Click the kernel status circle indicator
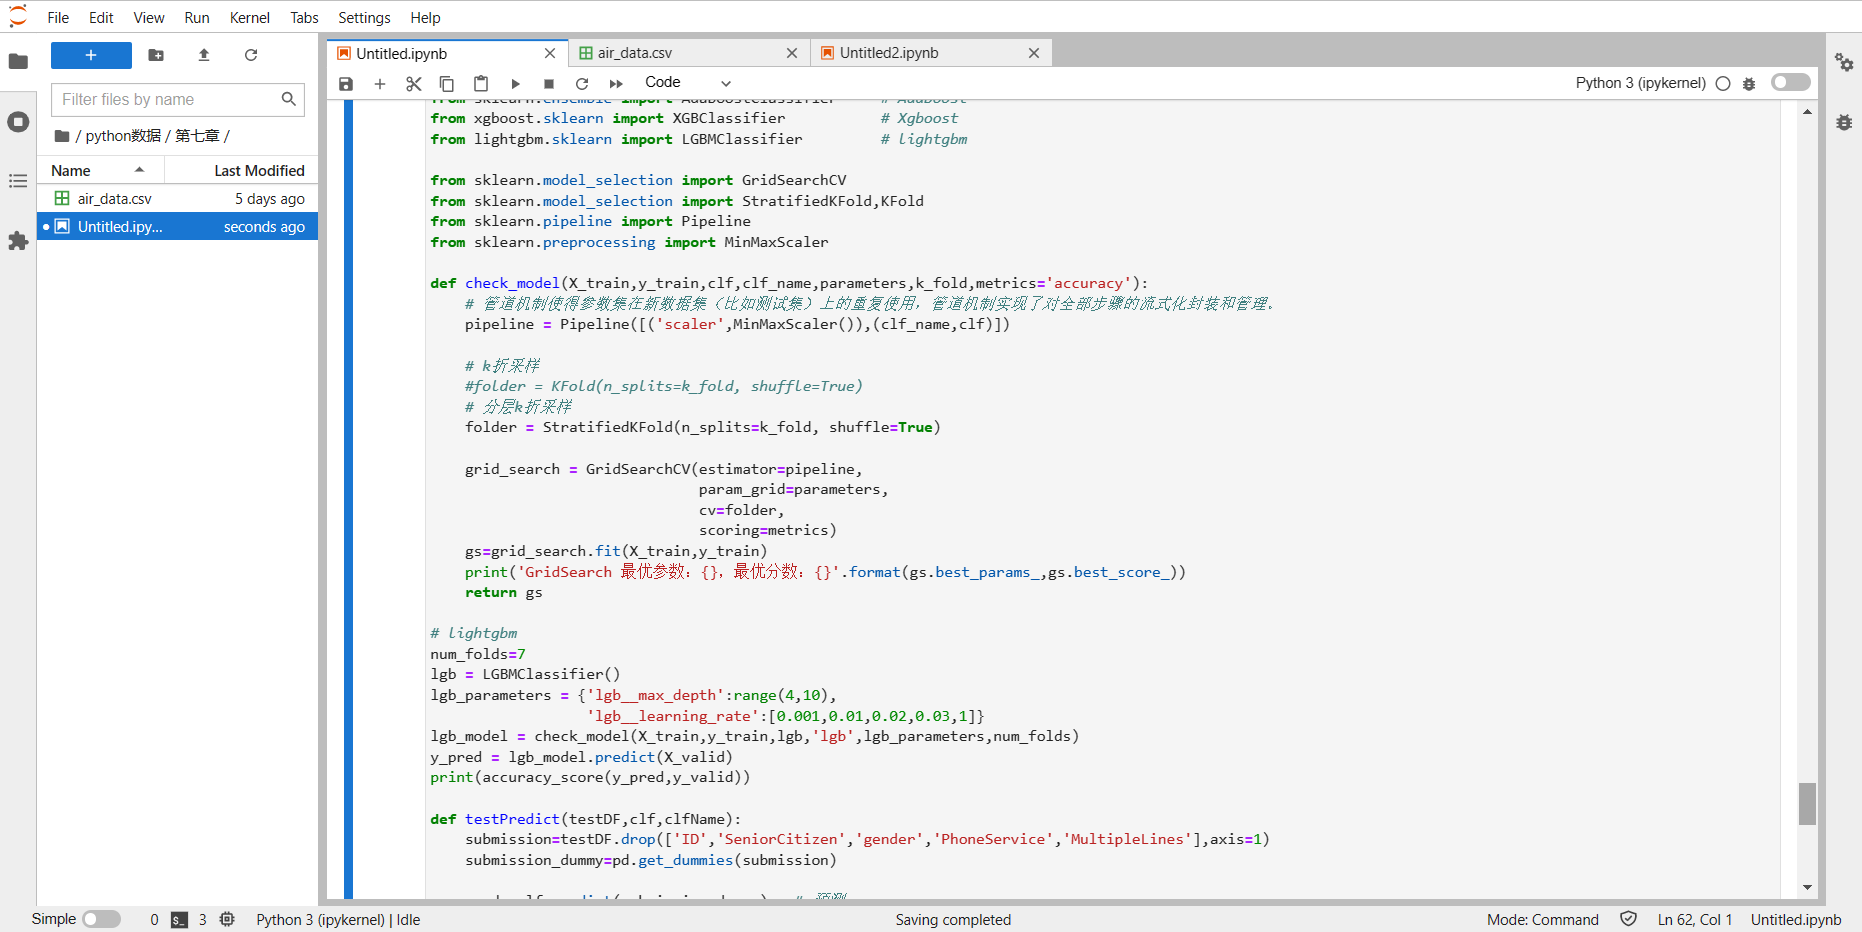This screenshot has width=1862, height=932. (x=1723, y=84)
